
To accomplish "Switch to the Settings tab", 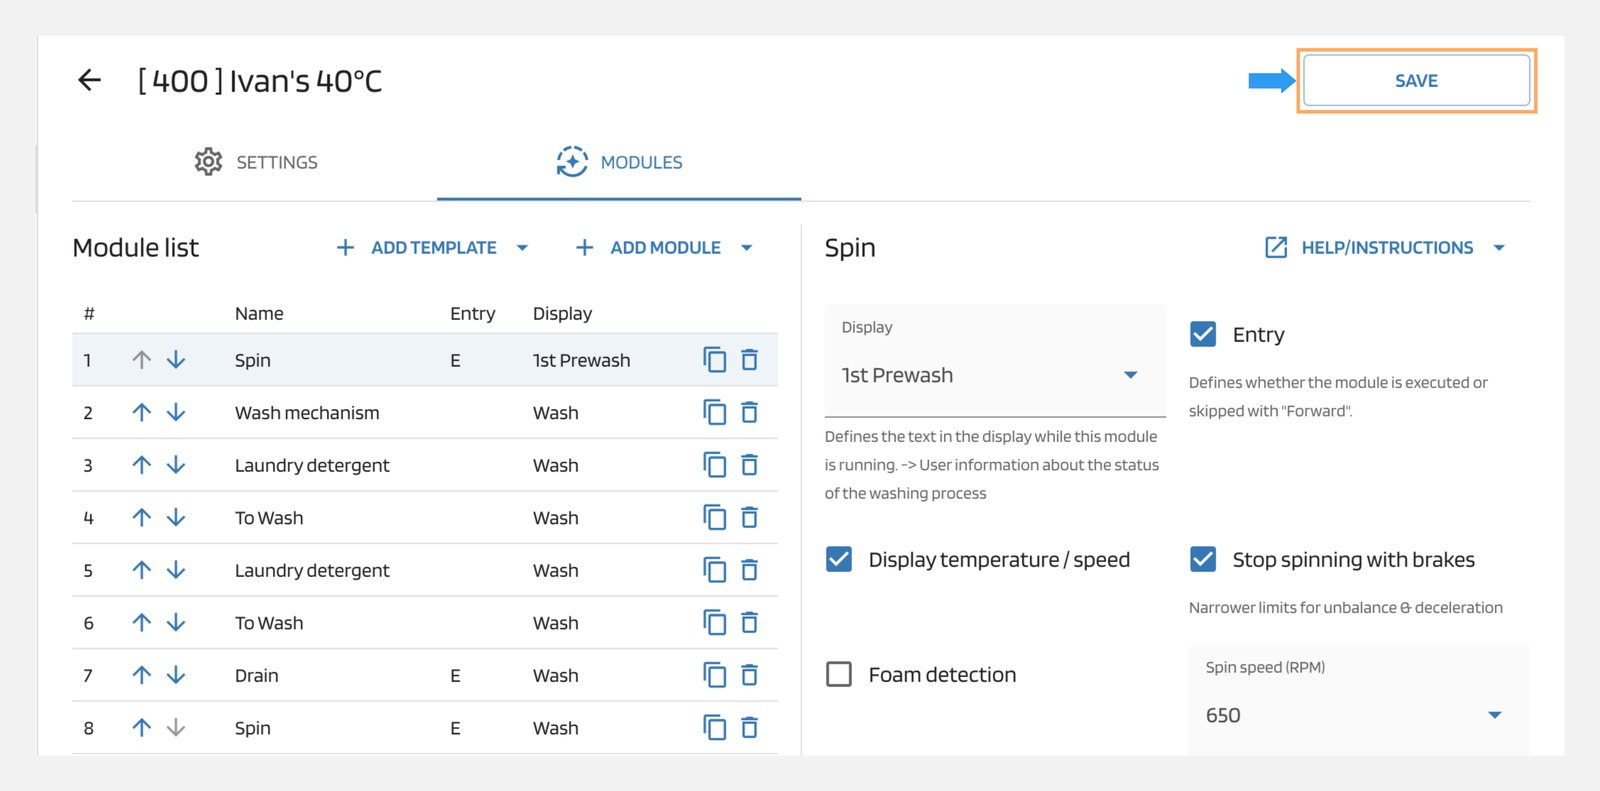I will coord(256,162).
